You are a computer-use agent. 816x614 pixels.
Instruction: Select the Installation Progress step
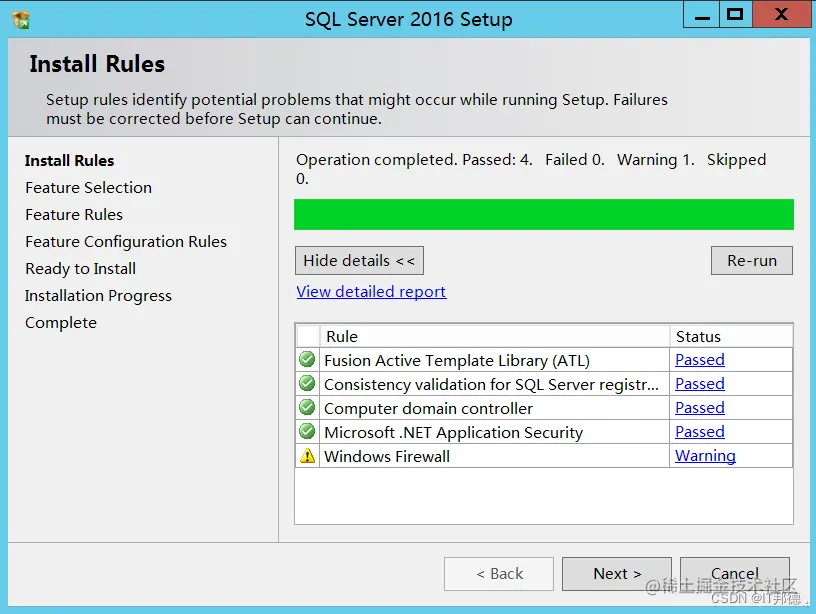pyautogui.click(x=98, y=296)
